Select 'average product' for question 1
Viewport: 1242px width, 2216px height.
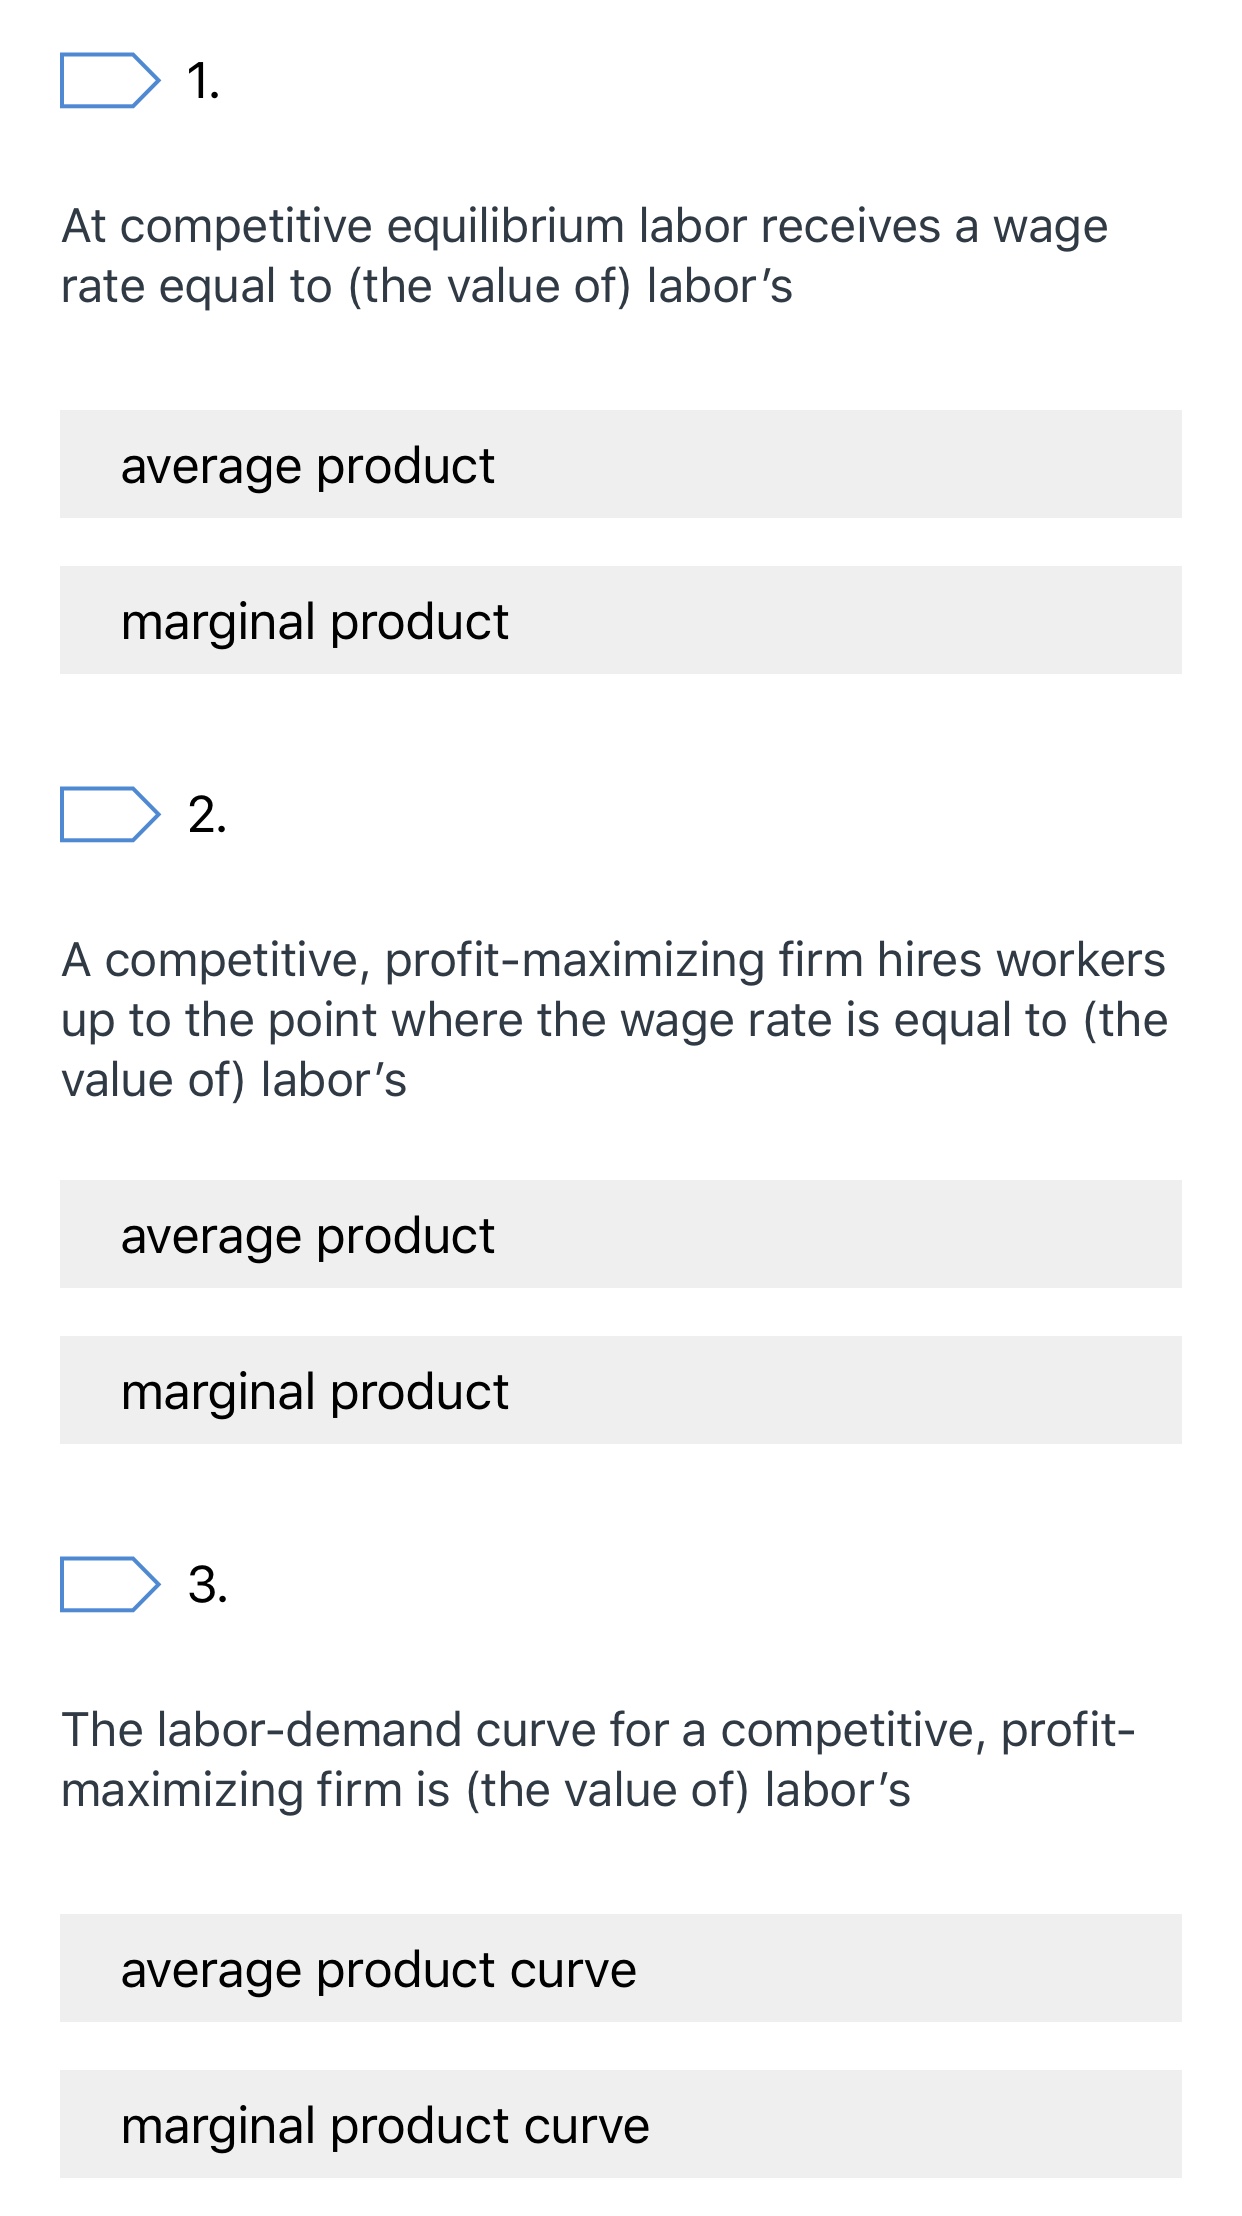point(620,463)
